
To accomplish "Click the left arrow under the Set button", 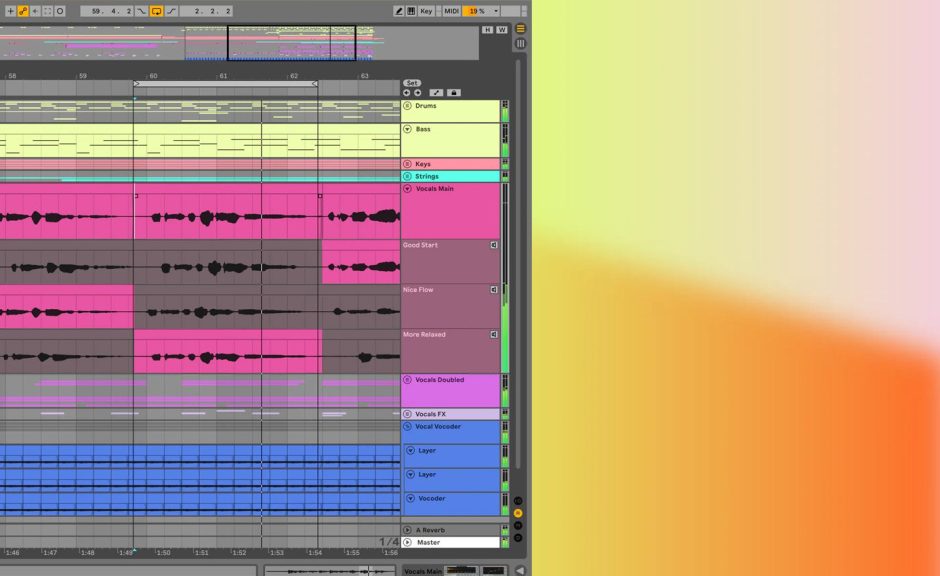I will coord(406,92).
